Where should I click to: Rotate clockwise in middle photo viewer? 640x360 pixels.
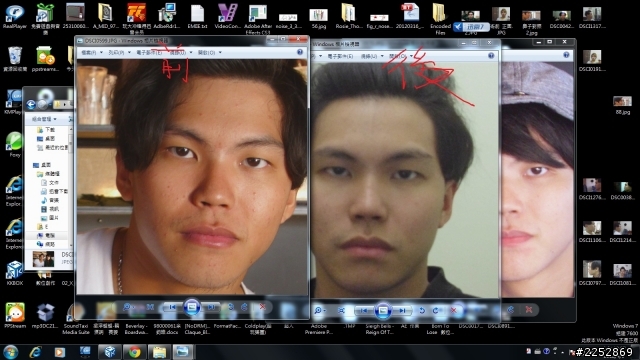click(436, 311)
